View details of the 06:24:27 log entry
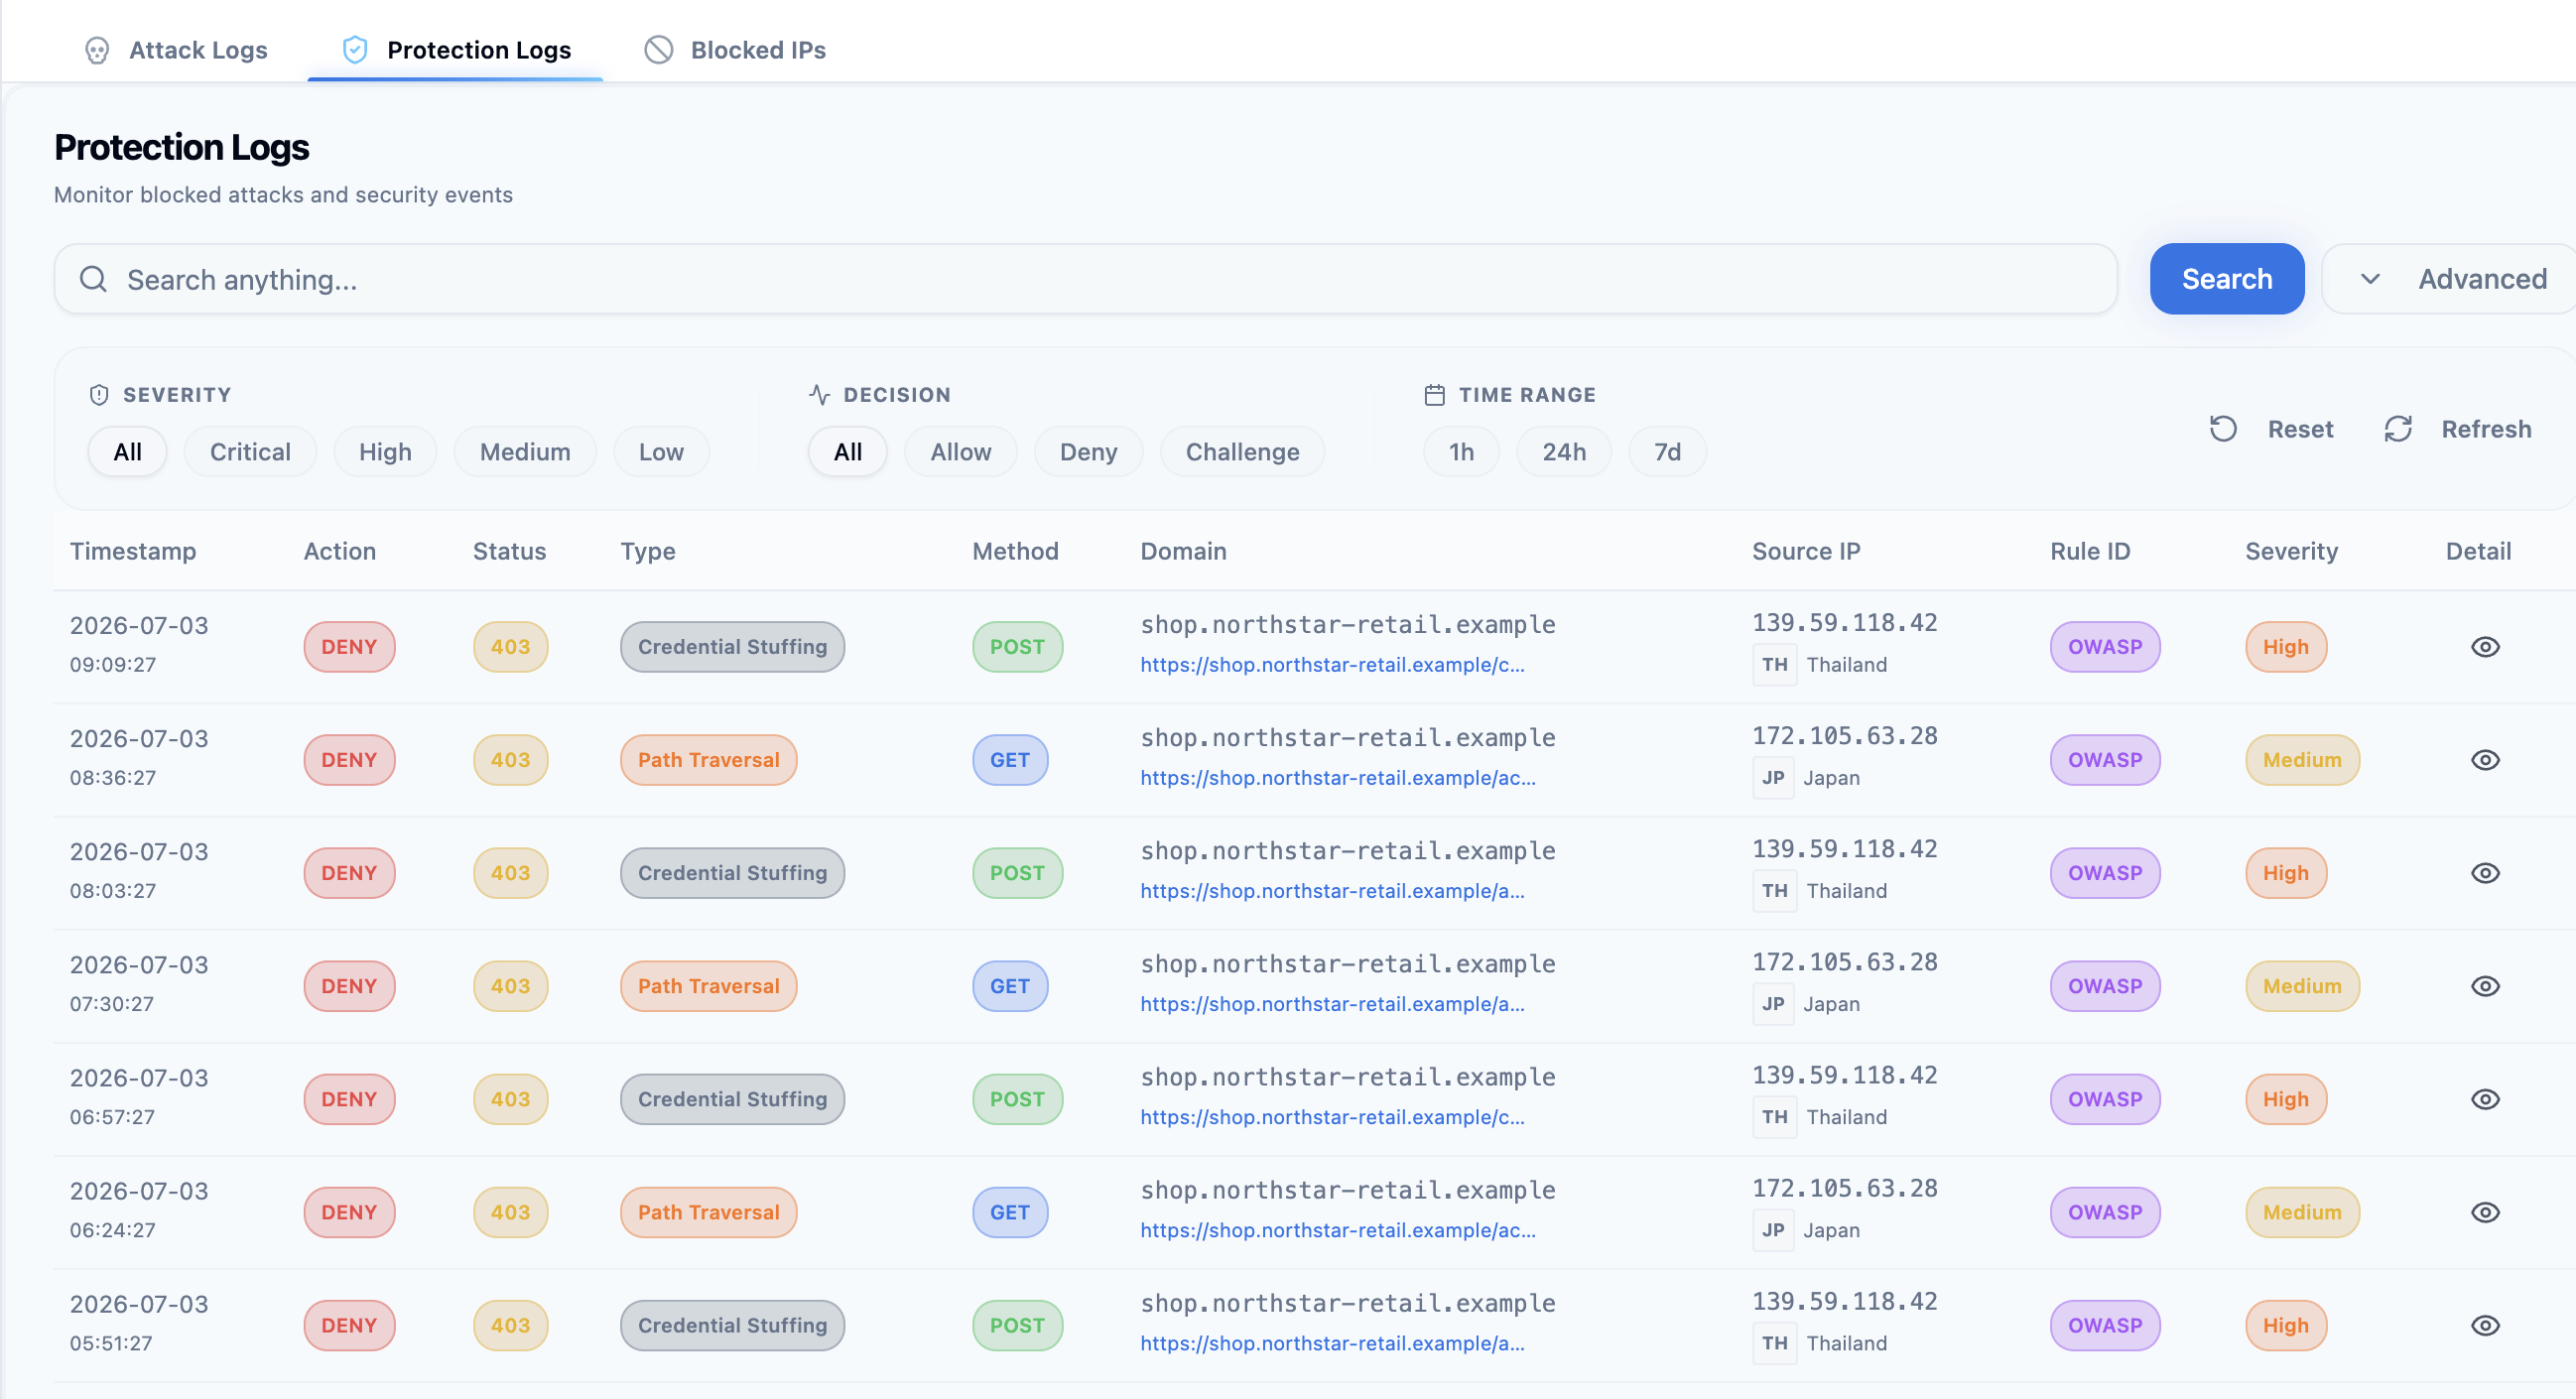The height and width of the screenshot is (1399, 2576). point(2485,1212)
